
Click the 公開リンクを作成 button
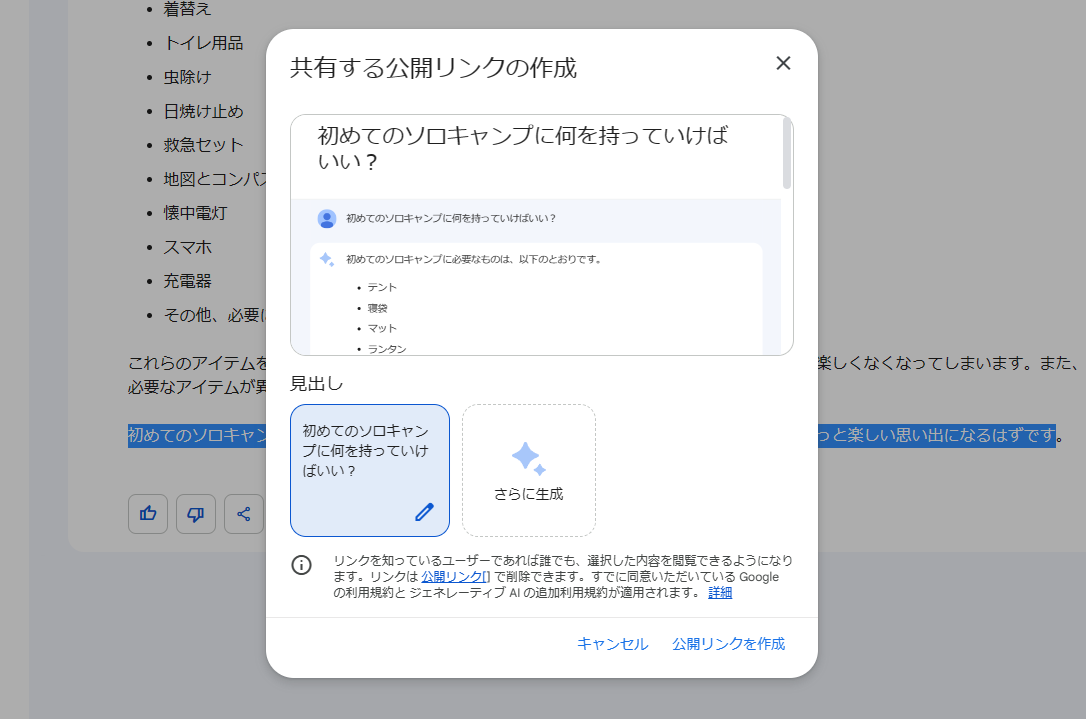729,644
